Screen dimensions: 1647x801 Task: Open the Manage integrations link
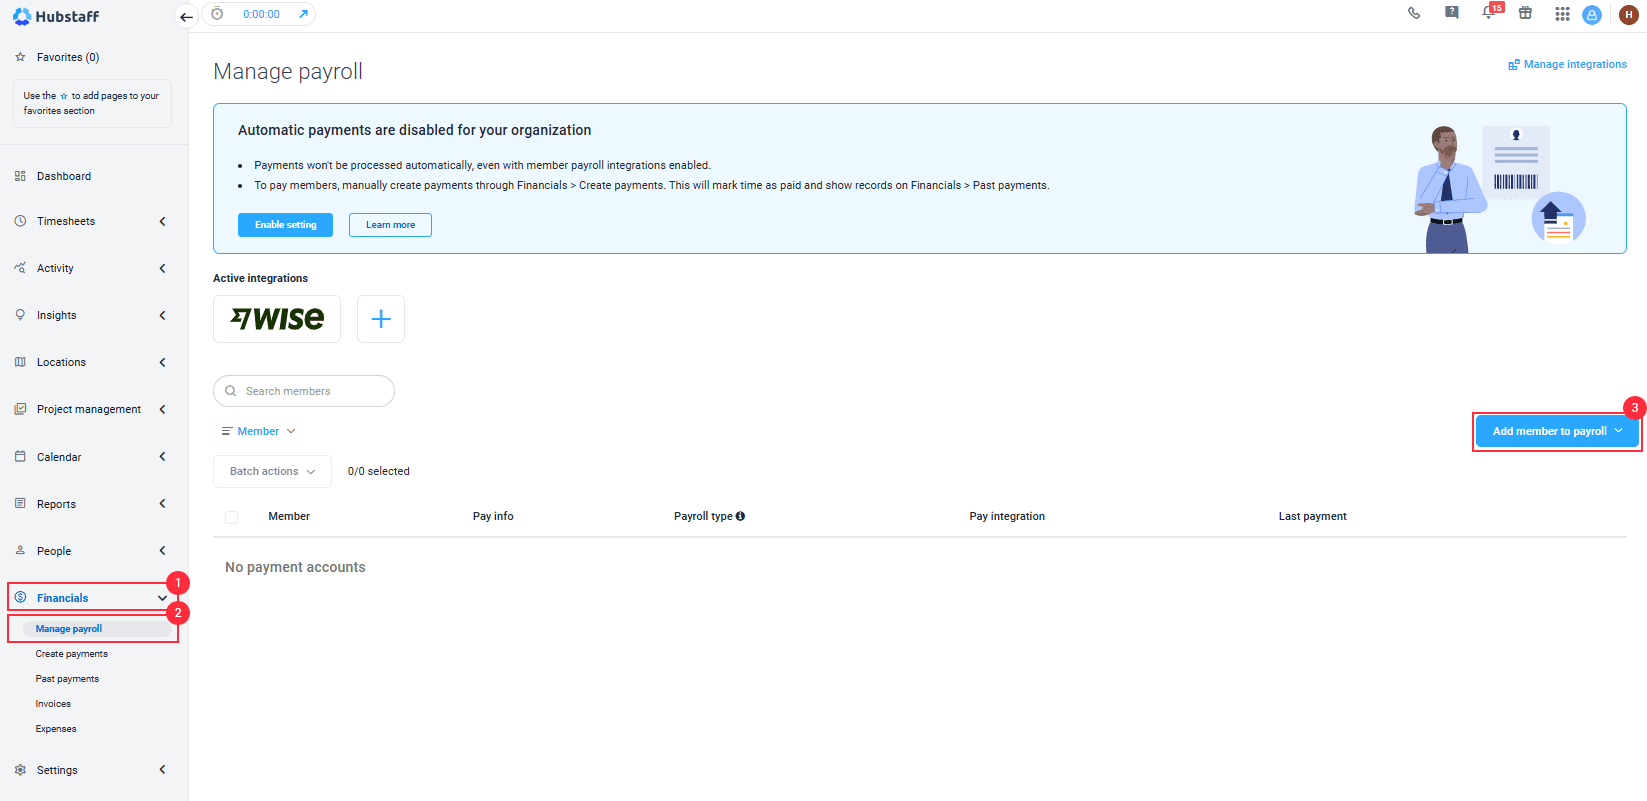click(1567, 64)
